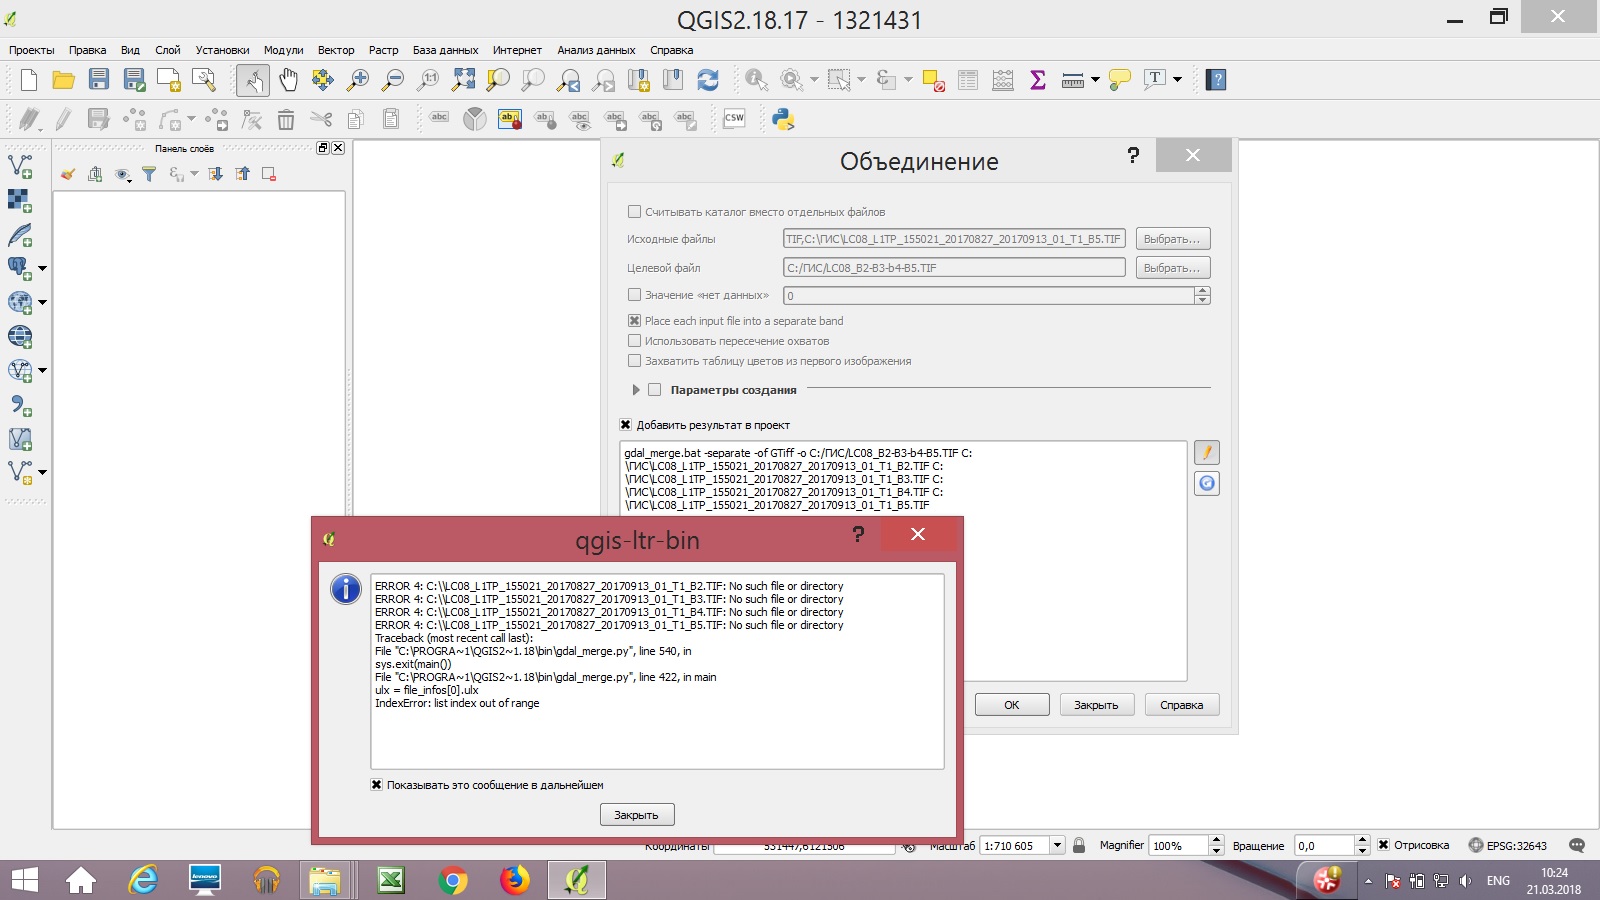This screenshot has height=900, width=1600.
Task: Activate the Zoom In magnifier tool
Action: click(x=358, y=80)
